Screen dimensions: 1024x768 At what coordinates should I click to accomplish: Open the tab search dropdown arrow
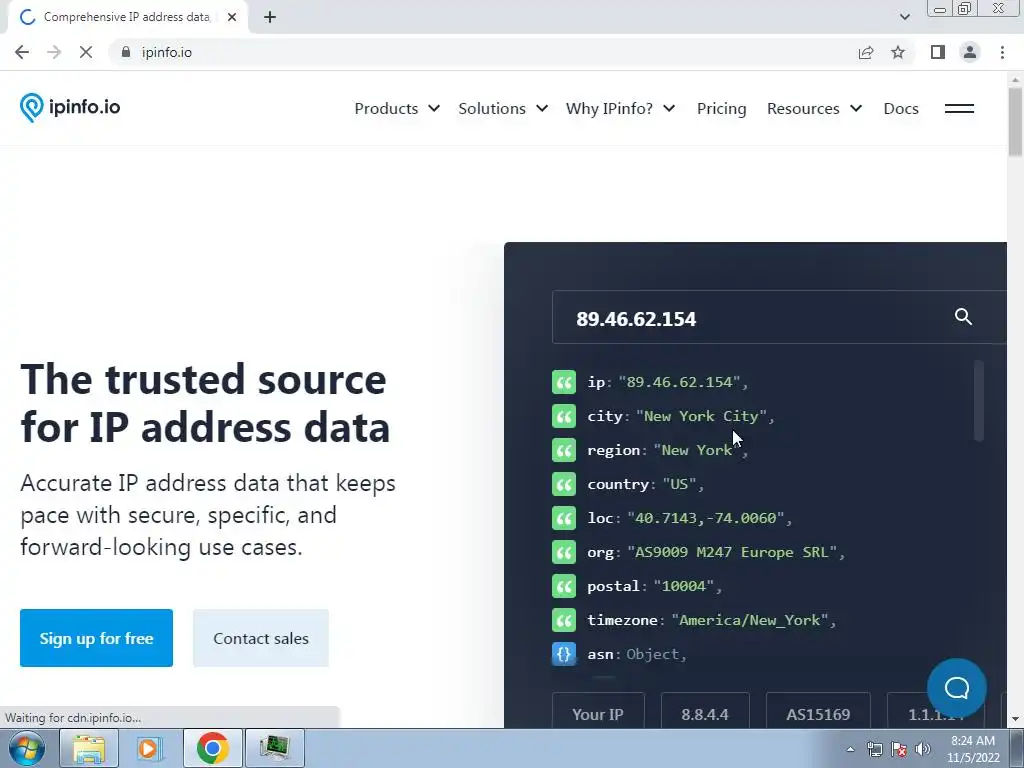904,17
